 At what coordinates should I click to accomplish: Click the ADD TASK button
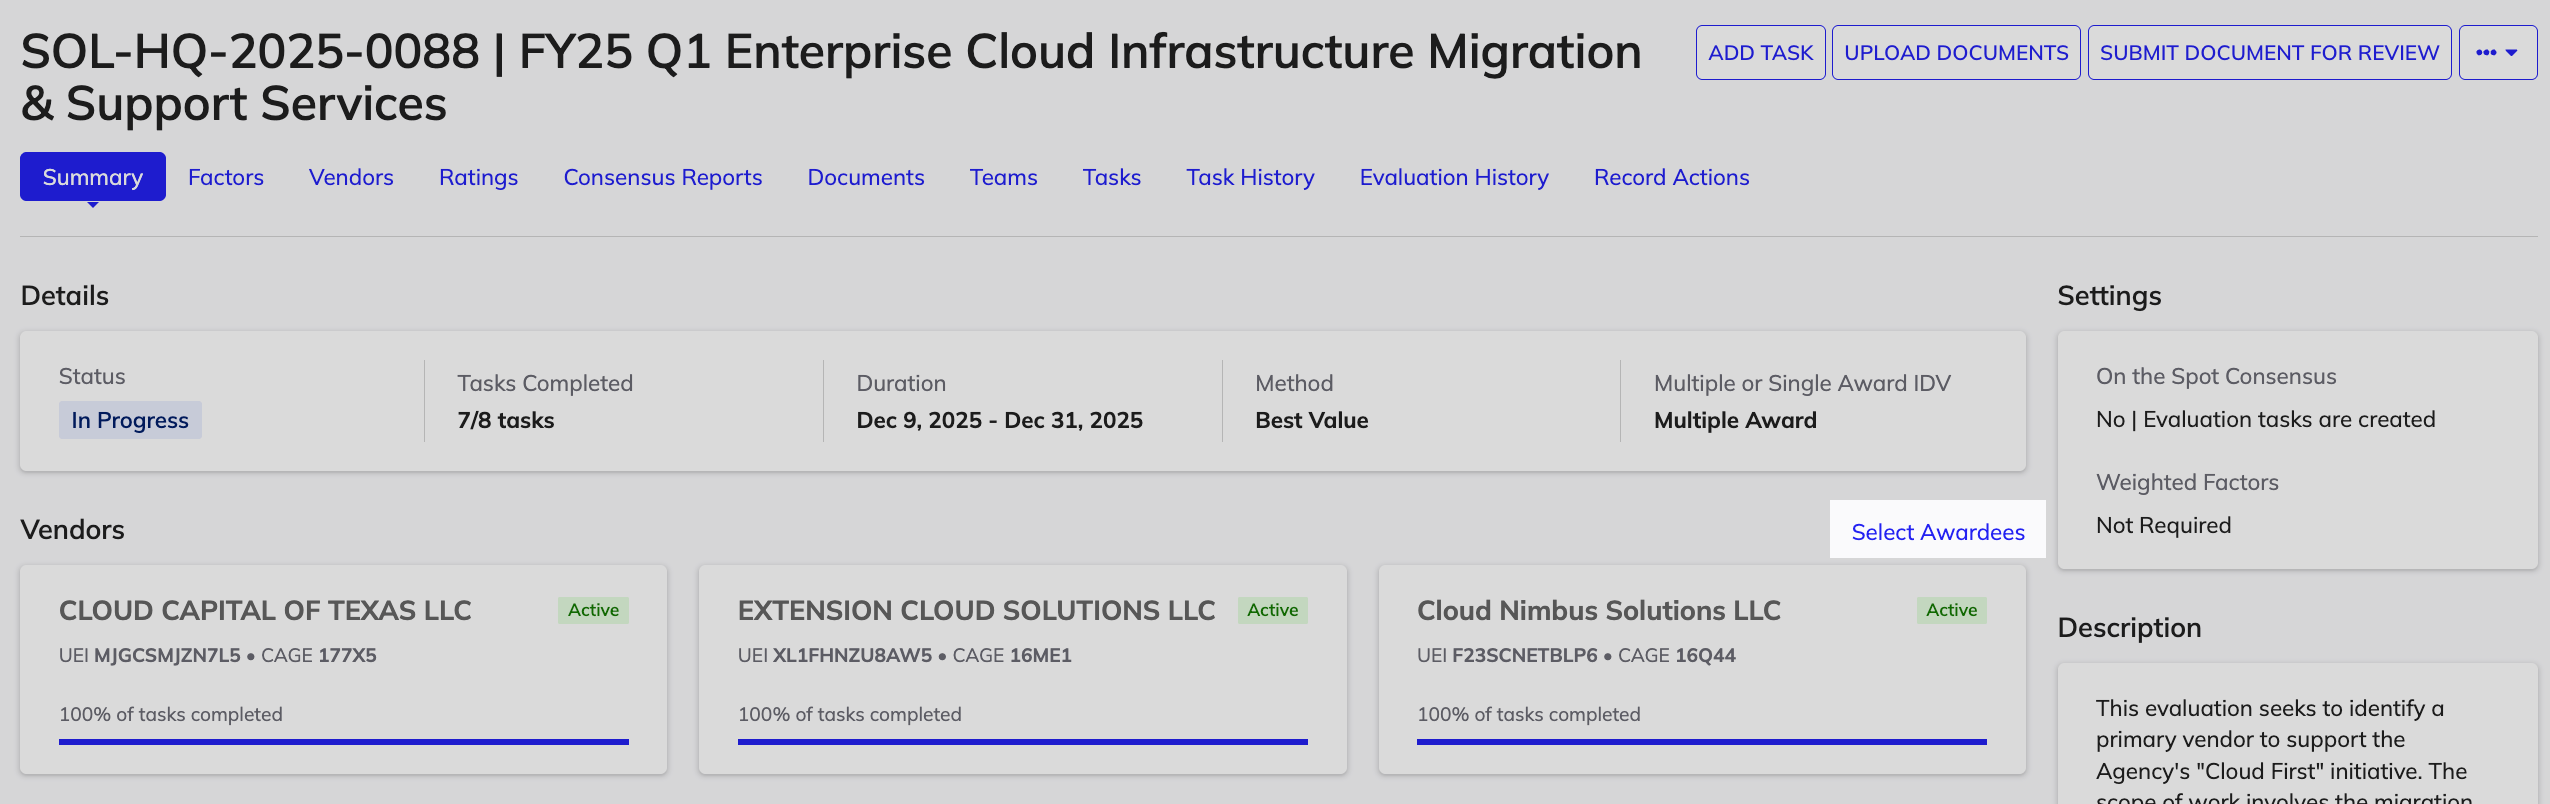pyautogui.click(x=1760, y=53)
